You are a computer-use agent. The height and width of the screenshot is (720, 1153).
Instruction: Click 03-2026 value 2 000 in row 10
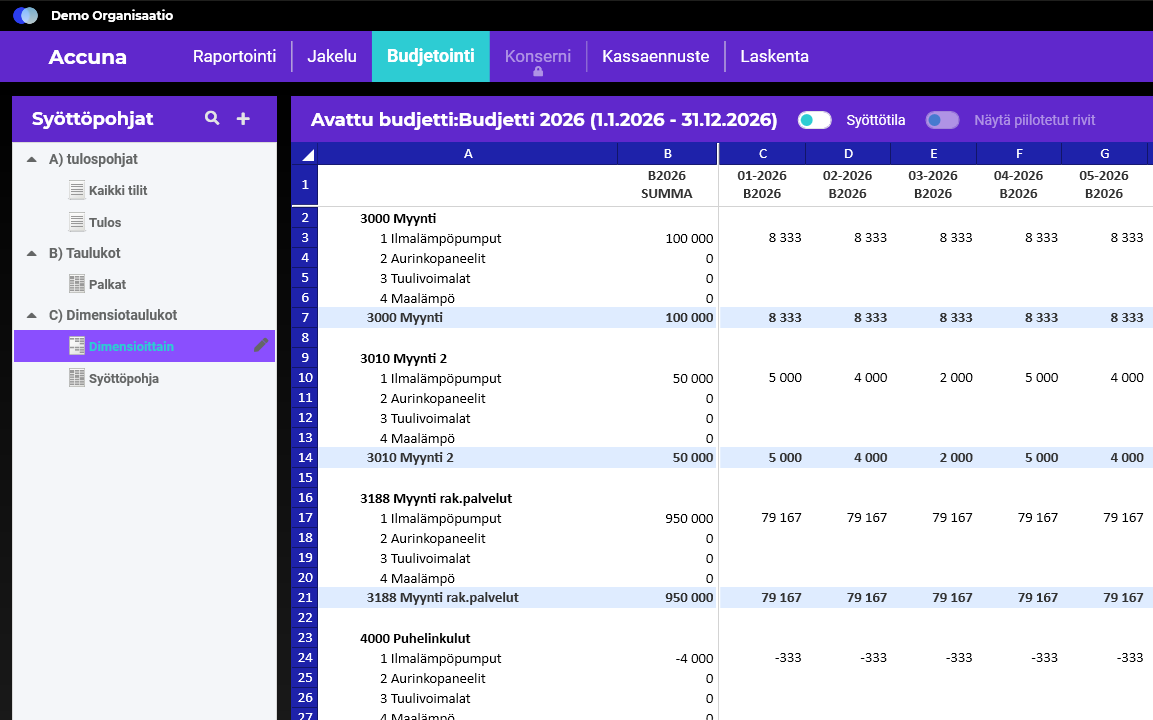click(956, 377)
